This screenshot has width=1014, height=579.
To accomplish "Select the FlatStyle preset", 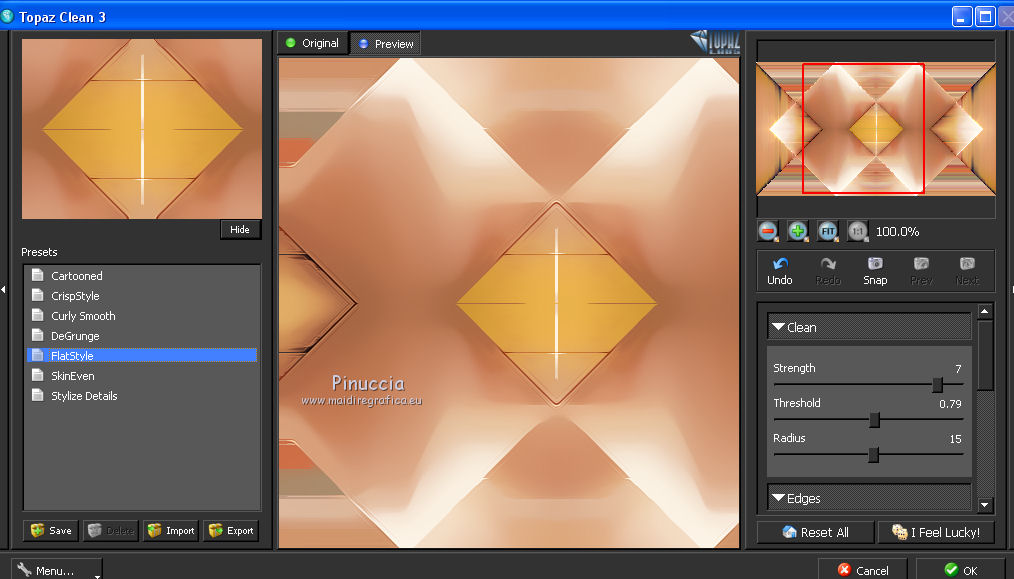I will coord(142,355).
